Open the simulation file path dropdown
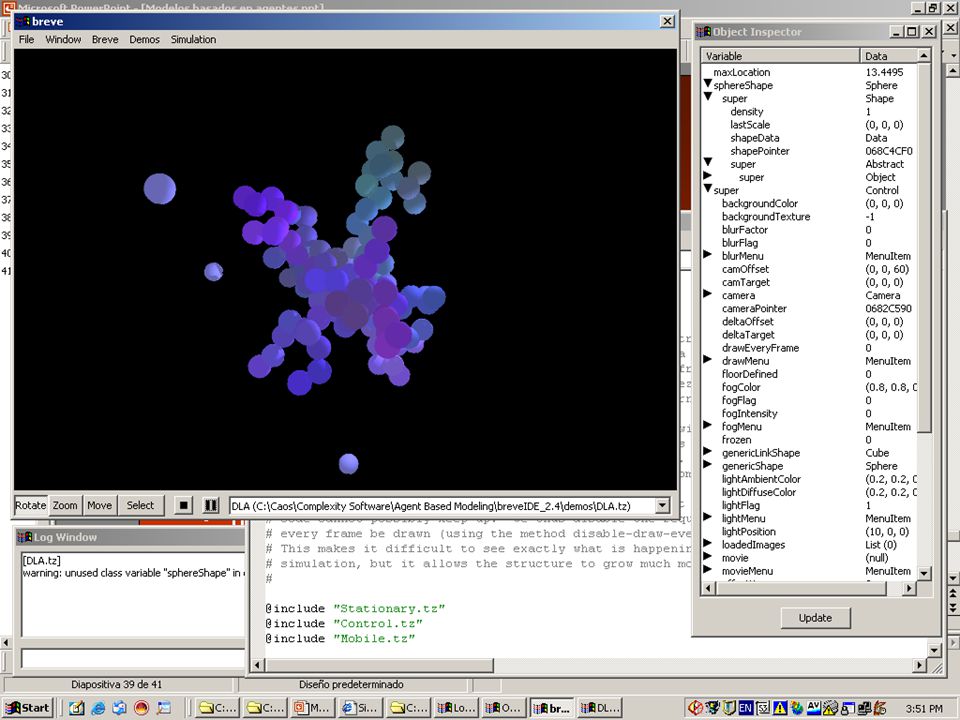 click(x=662, y=506)
